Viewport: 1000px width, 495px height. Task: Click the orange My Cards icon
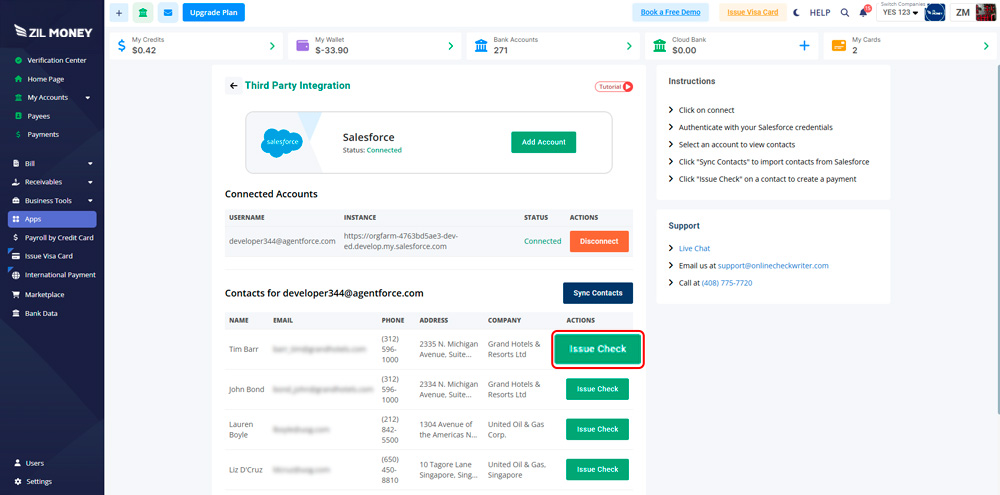tap(839, 46)
